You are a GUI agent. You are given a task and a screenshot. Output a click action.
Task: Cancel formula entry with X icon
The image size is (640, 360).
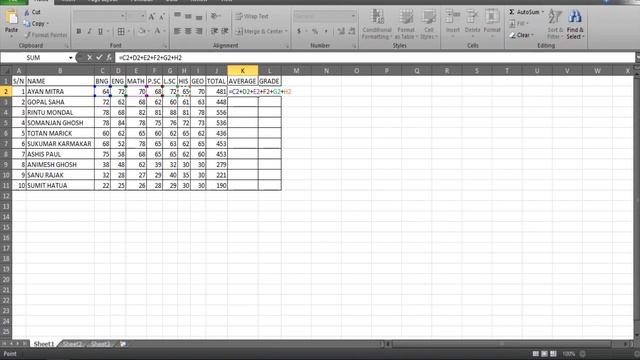click(89, 58)
